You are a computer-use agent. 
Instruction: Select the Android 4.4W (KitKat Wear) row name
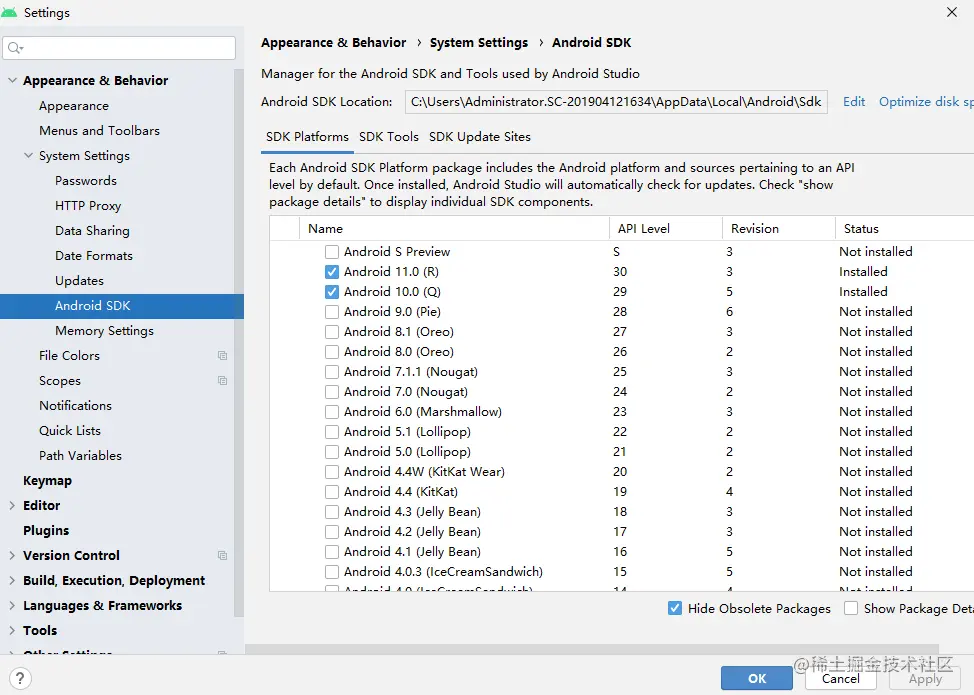[424, 471]
